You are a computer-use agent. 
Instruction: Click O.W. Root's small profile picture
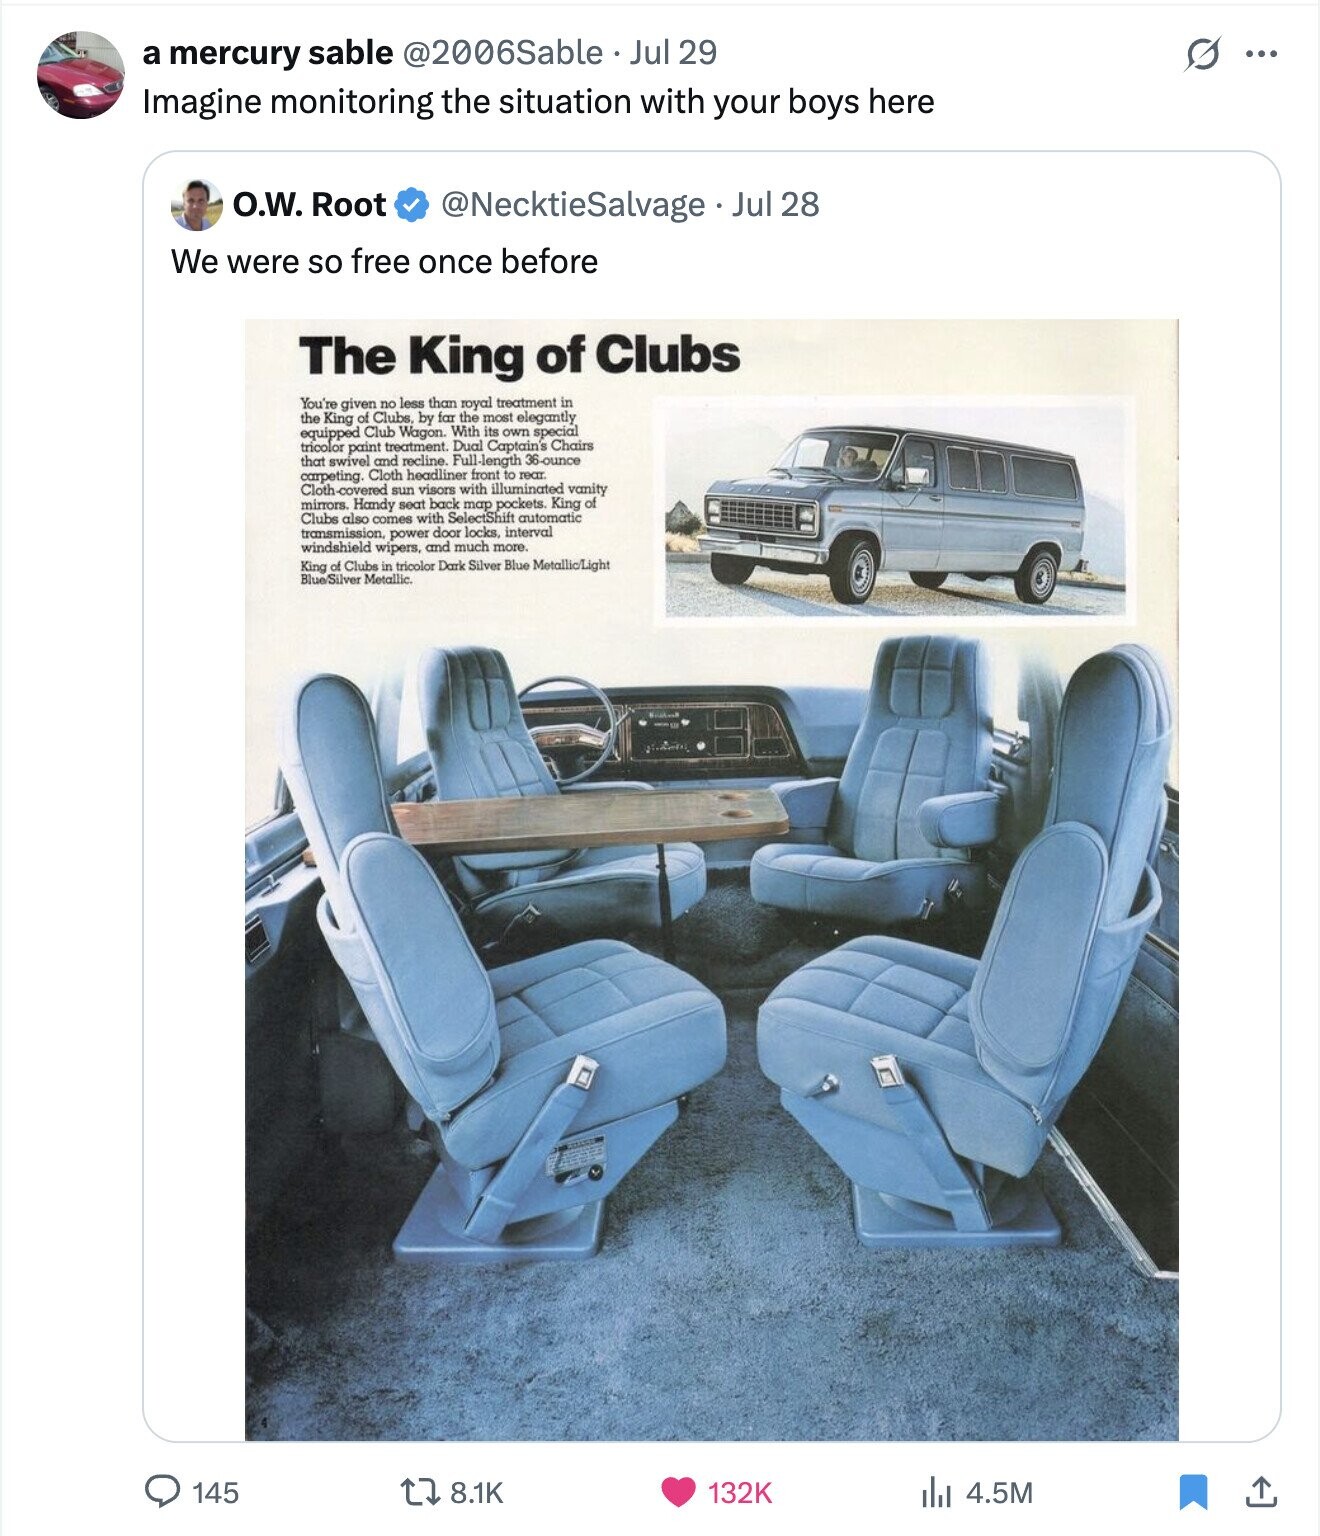click(196, 205)
